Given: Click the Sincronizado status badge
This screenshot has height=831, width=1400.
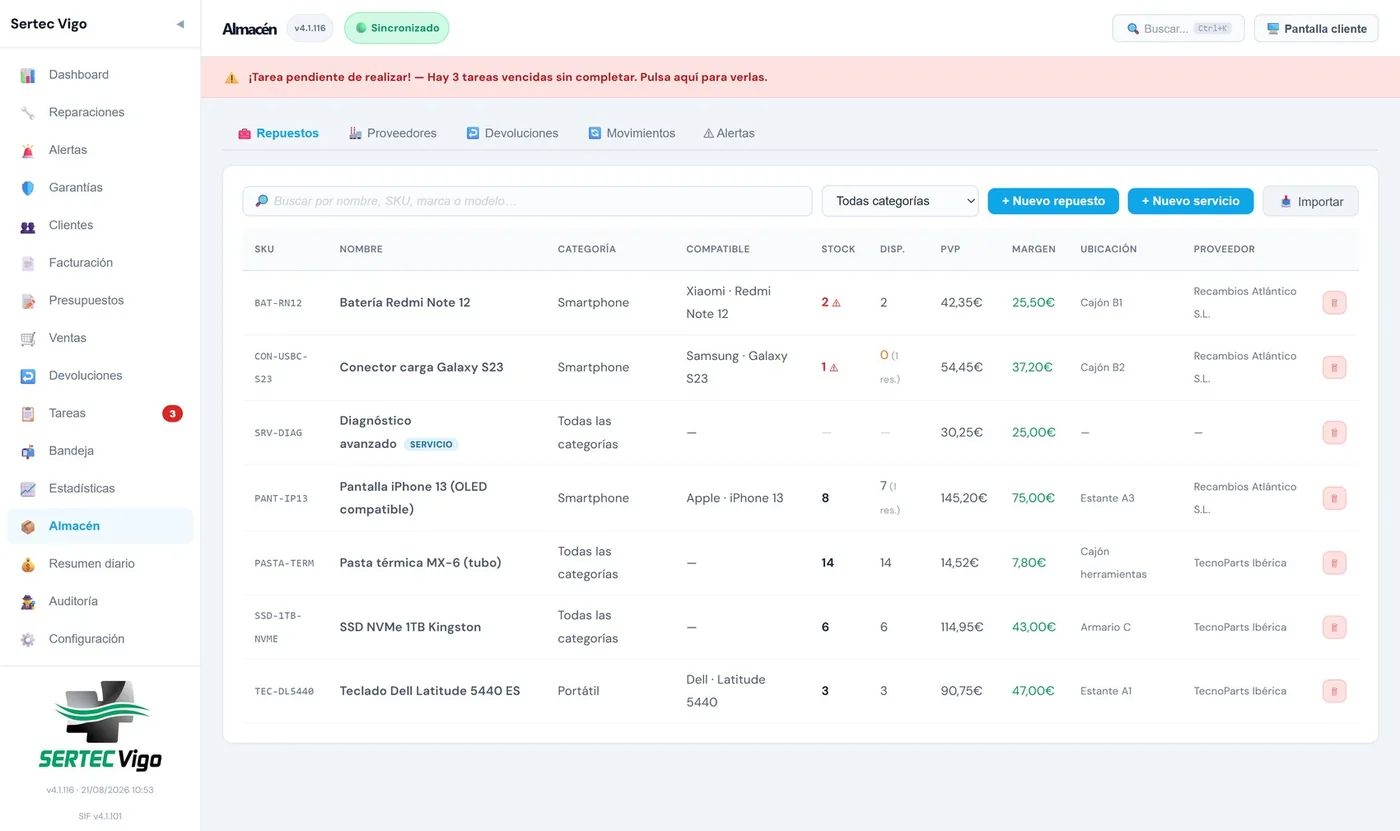Looking at the screenshot, I should [x=397, y=28].
